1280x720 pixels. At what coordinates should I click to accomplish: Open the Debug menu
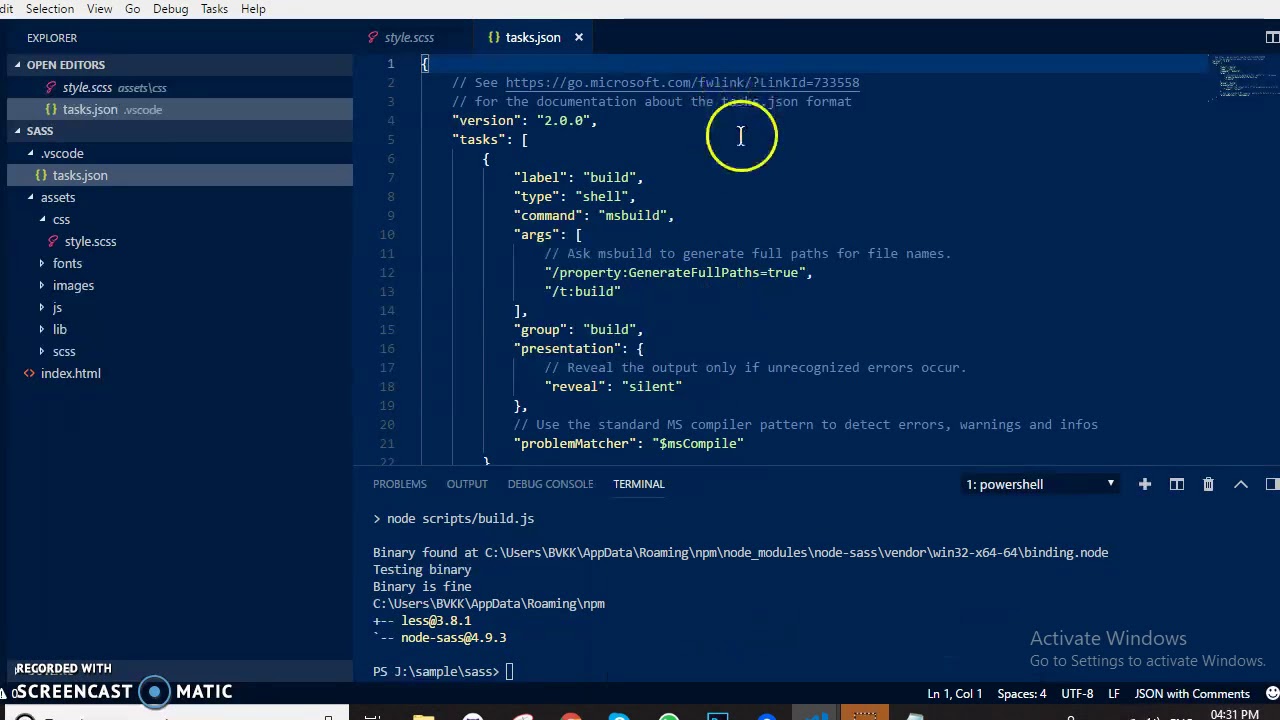pyautogui.click(x=170, y=9)
